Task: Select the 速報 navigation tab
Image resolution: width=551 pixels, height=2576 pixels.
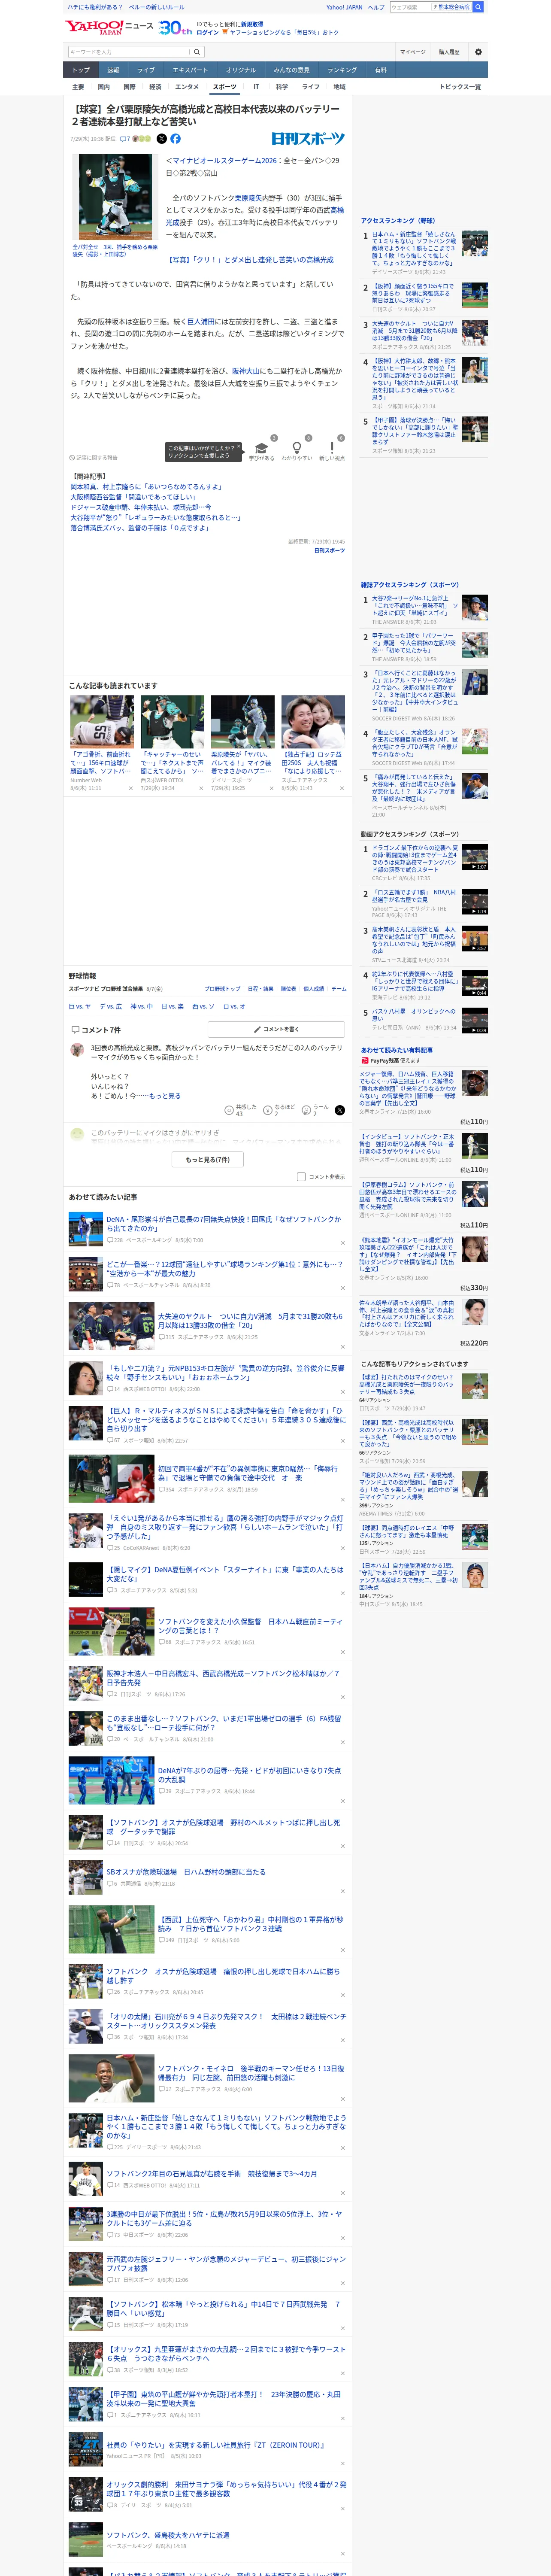Action: (x=113, y=70)
